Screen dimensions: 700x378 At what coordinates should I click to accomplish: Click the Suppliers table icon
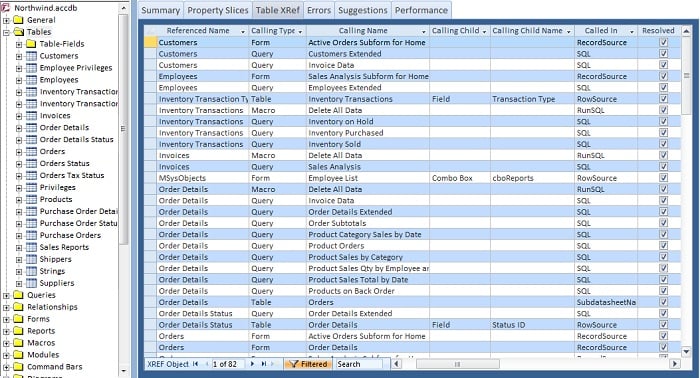[x=31, y=283]
